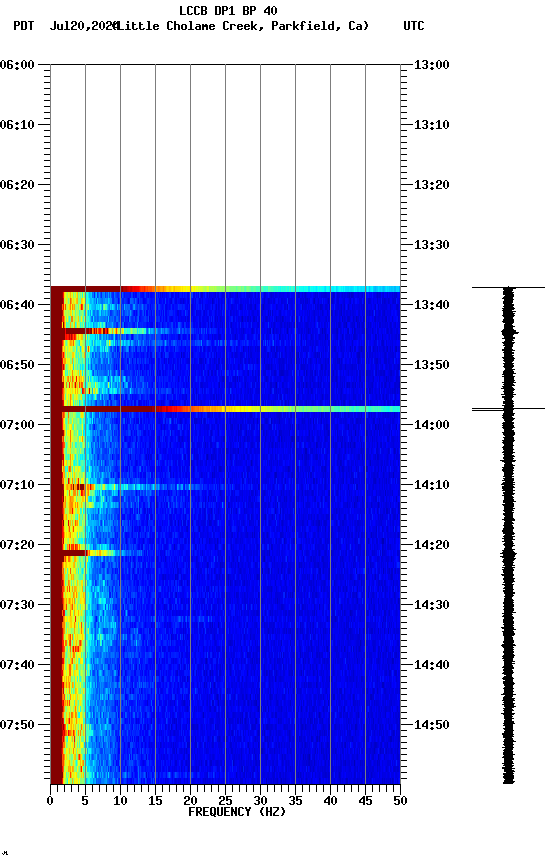Click the '06:10' PDT time label

(17, 125)
